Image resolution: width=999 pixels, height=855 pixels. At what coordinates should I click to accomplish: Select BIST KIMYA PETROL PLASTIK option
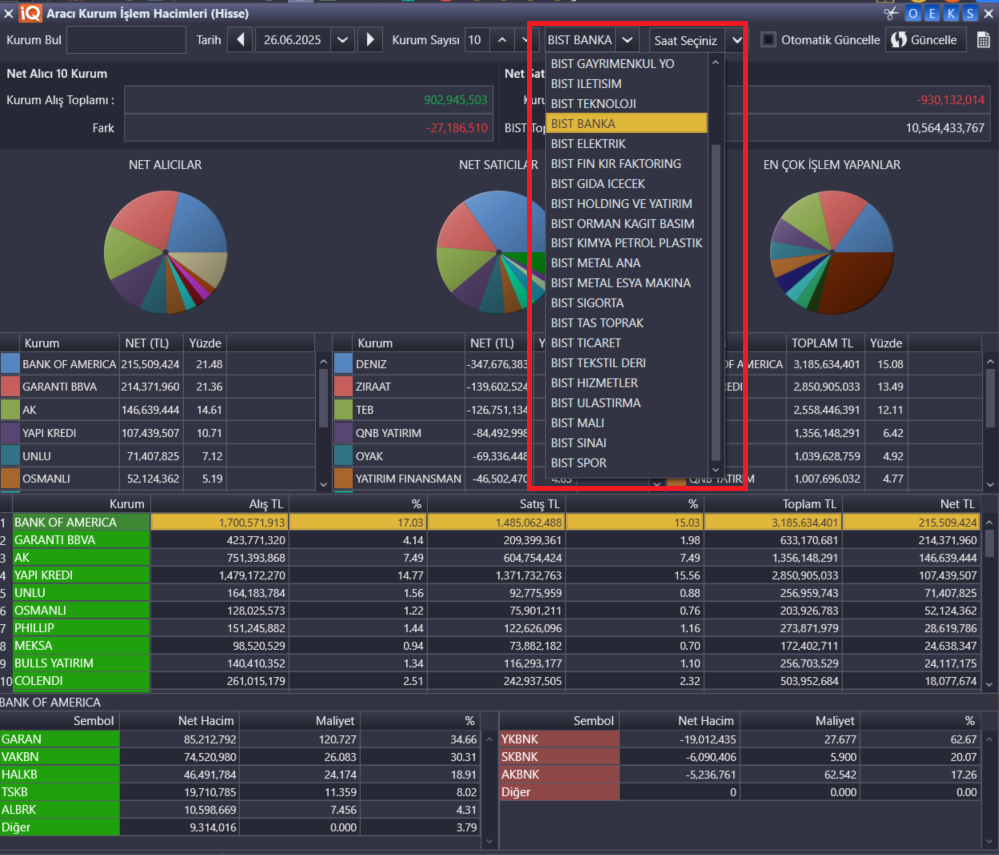click(626, 243)
